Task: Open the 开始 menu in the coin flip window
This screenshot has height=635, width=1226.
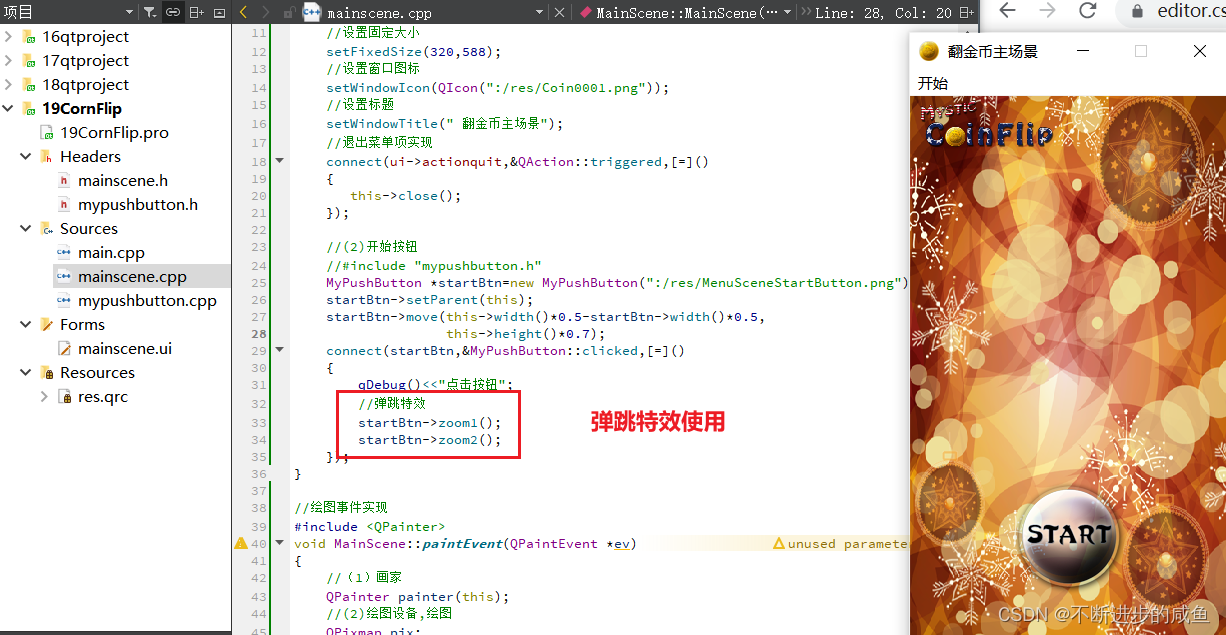Action: [x=932, y=84]
